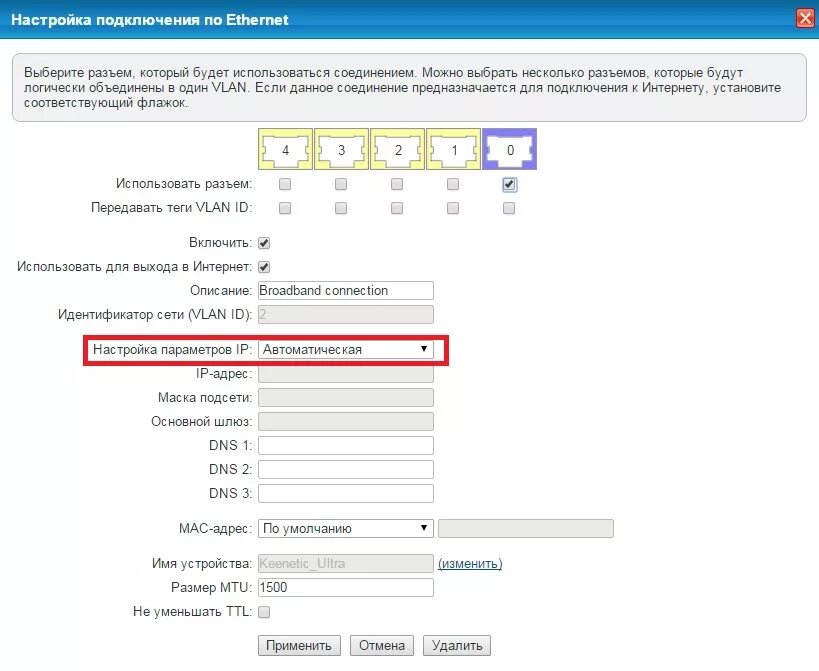Enable VLAN ID tags for port 0
This screenshot has height=671, width=819.
[x=509, y=208]
